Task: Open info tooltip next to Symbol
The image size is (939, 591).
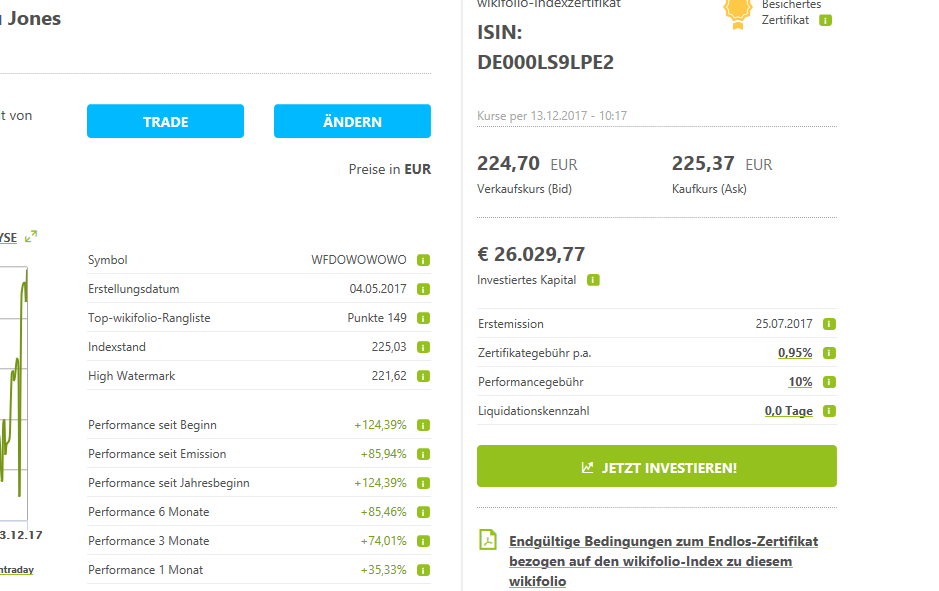Action: [x=422, y=259]
